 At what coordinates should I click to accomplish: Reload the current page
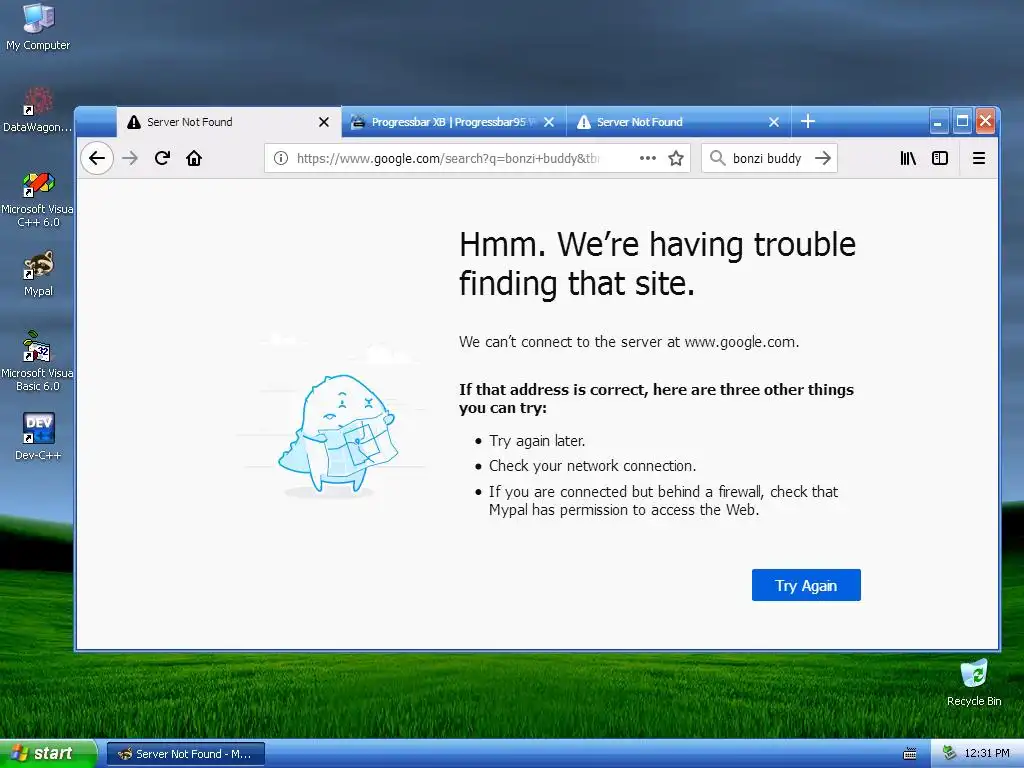162,158
